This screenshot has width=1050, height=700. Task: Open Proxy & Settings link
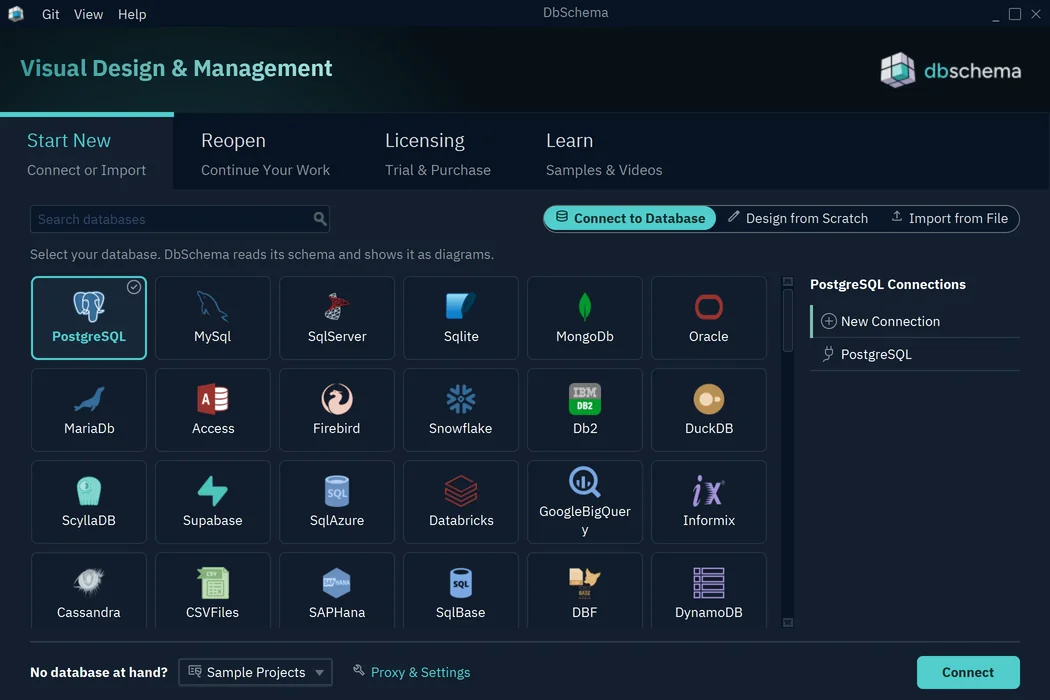(x=412, y=672)
